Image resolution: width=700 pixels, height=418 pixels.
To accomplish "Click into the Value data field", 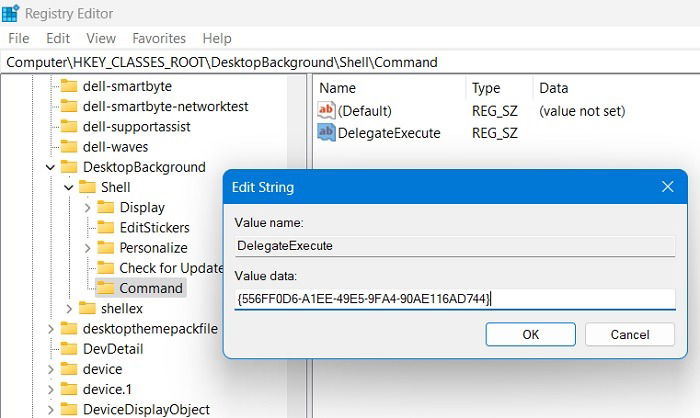I will (x=455, y=299).
